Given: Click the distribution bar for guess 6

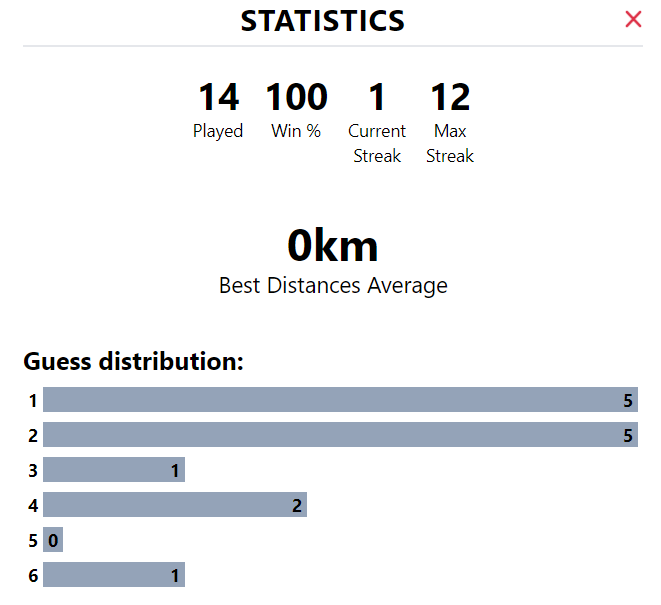Looking at the screenshot, I should click(x=114, y=575).
